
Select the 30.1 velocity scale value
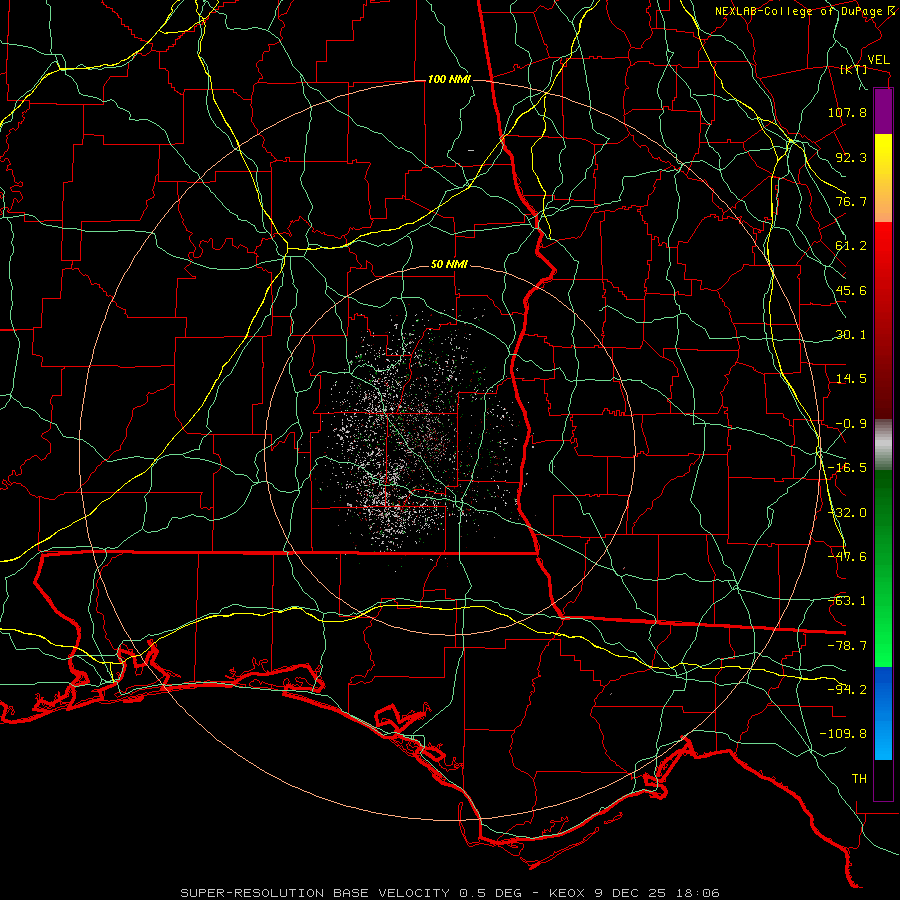click(851, 335)
